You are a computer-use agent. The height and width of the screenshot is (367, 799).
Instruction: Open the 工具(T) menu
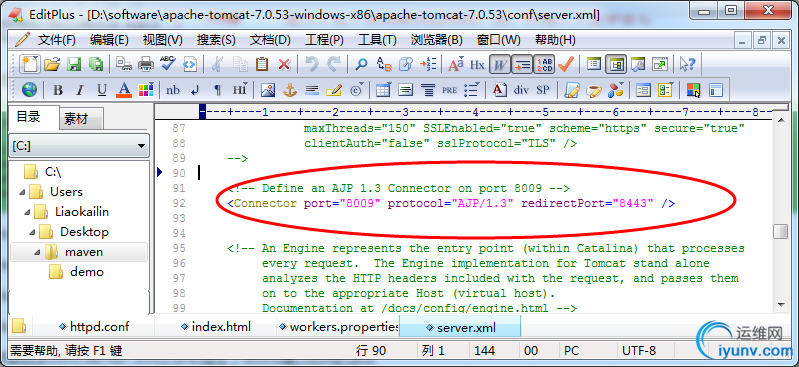click(377, 40)
